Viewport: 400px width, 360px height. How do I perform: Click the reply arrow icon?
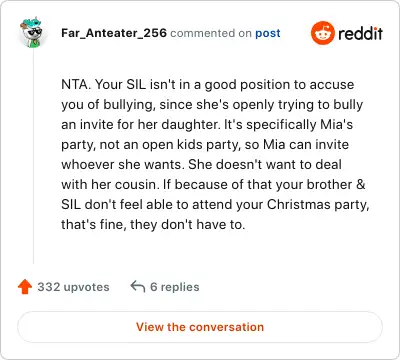click(138, 287)
